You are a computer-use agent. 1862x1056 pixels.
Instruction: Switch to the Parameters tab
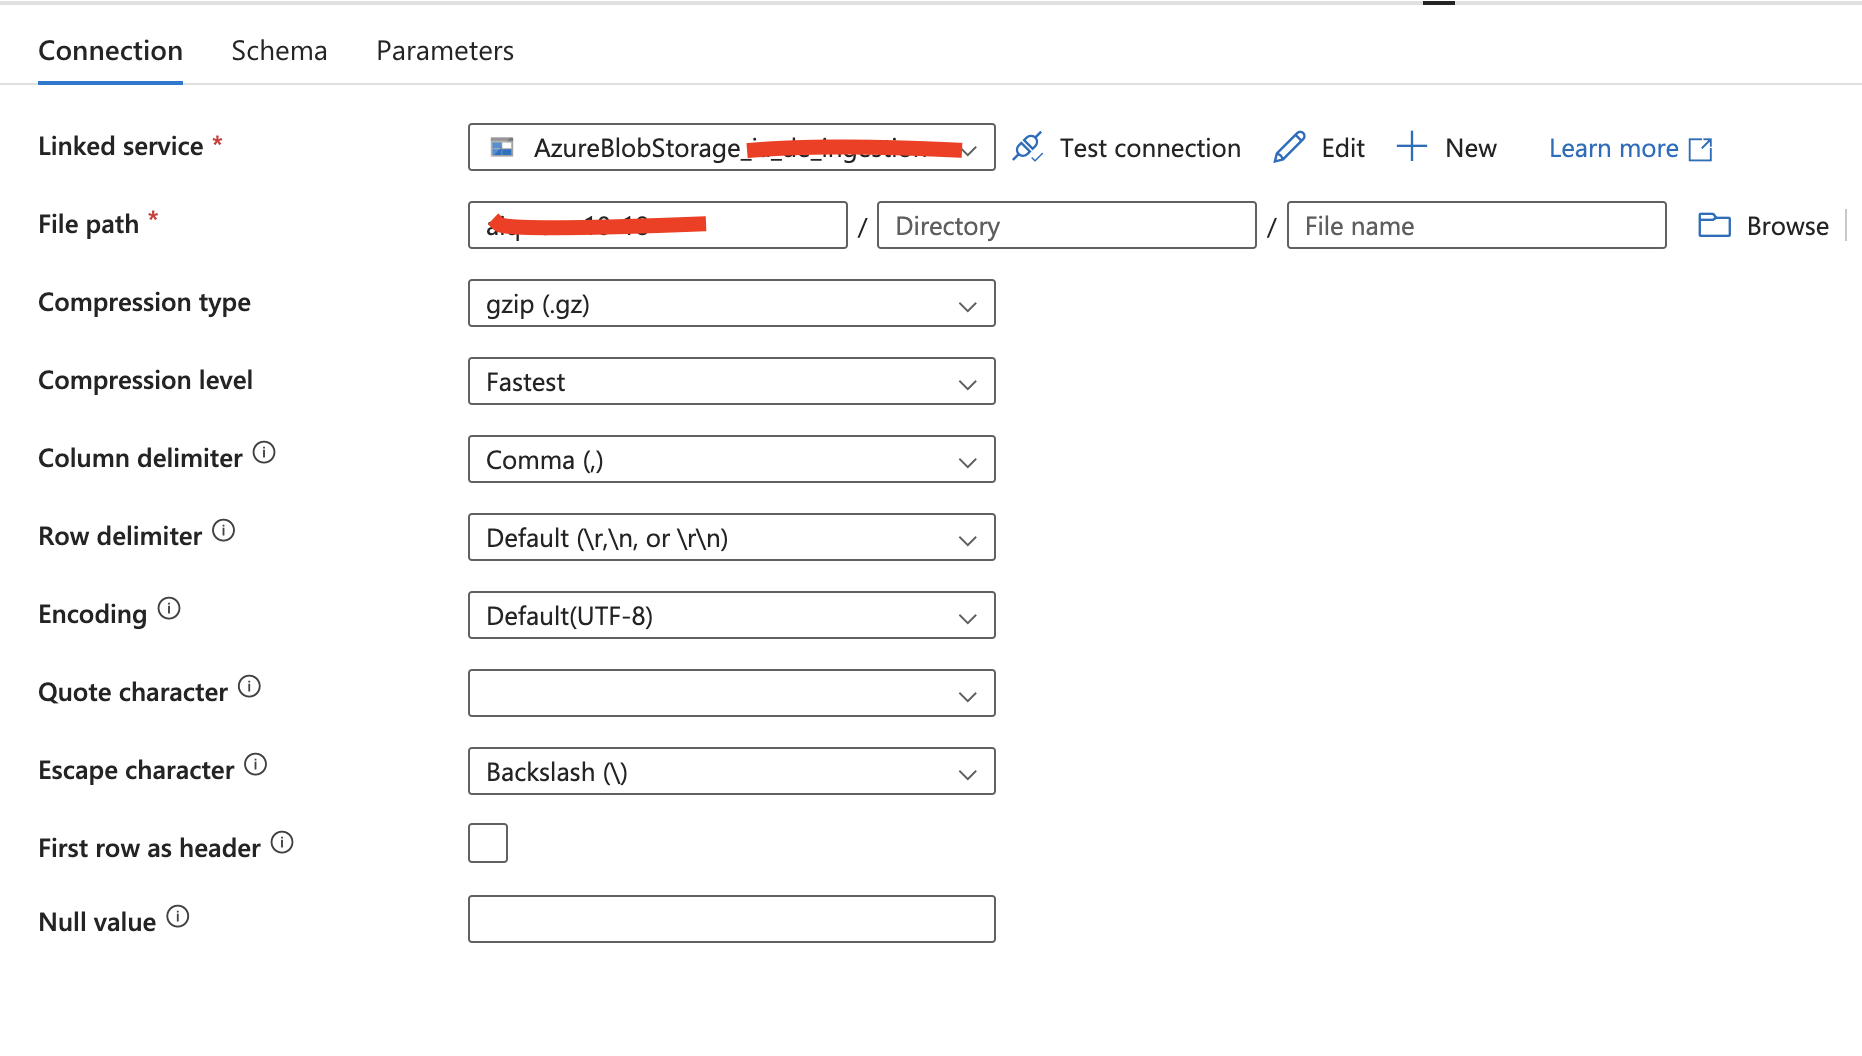tap(444, 50)
